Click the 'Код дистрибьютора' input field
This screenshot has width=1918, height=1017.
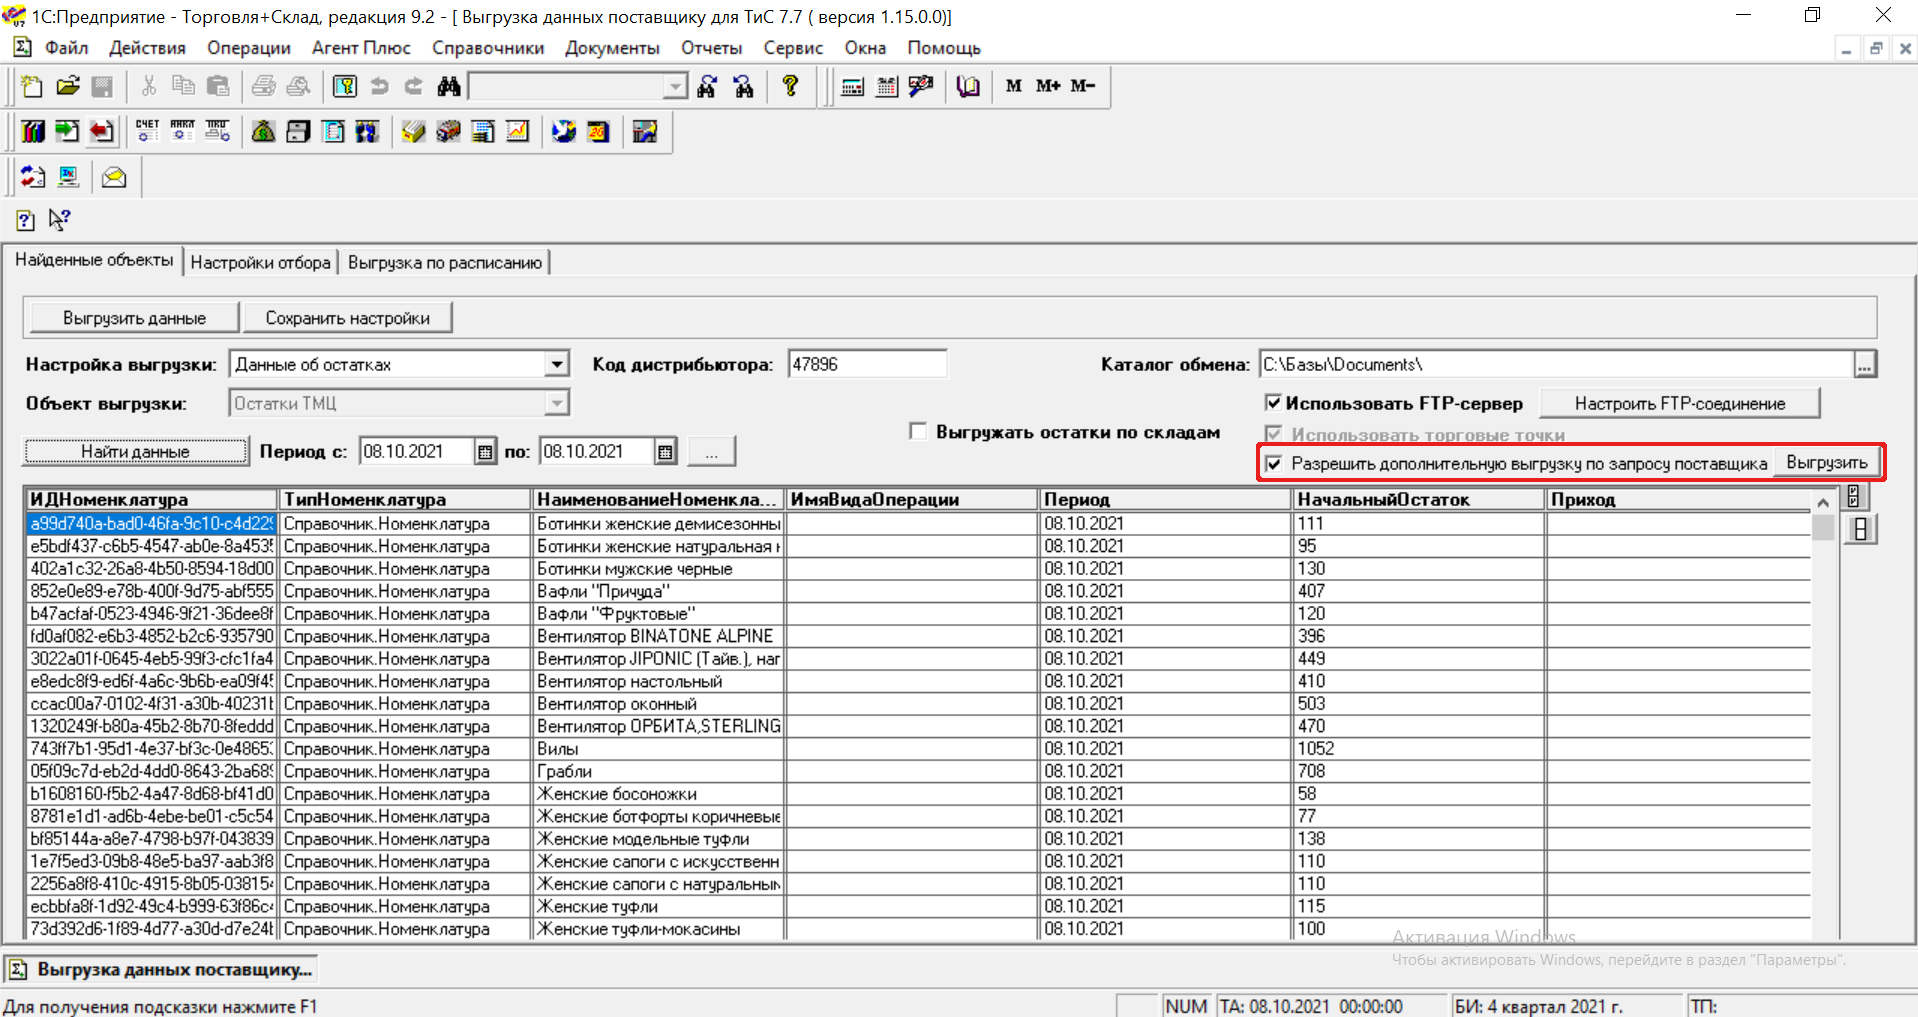pos(866,365)
